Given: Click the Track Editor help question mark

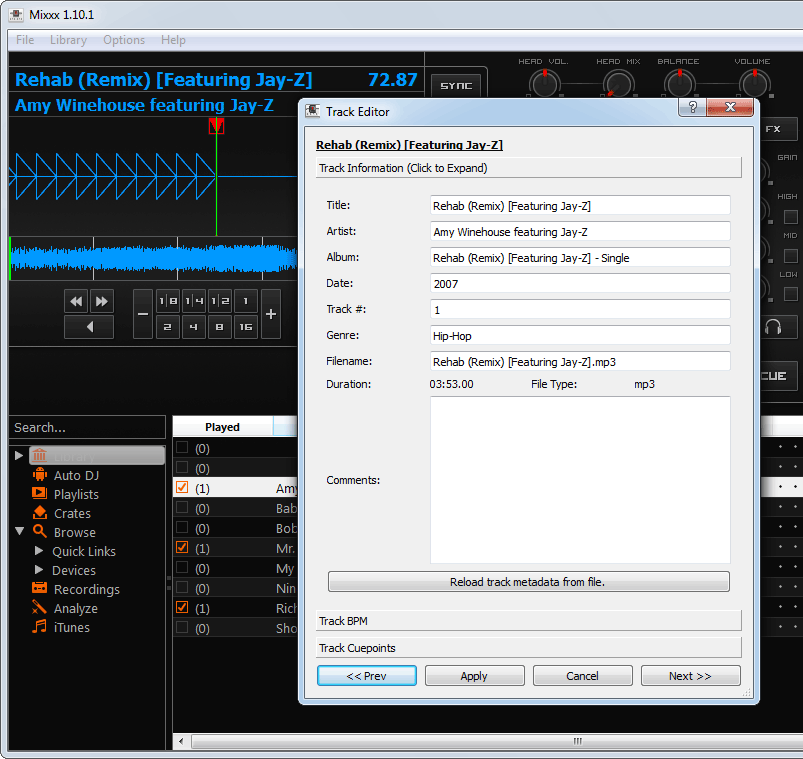Looking at the screenshot, I should [x=692, y=107].
